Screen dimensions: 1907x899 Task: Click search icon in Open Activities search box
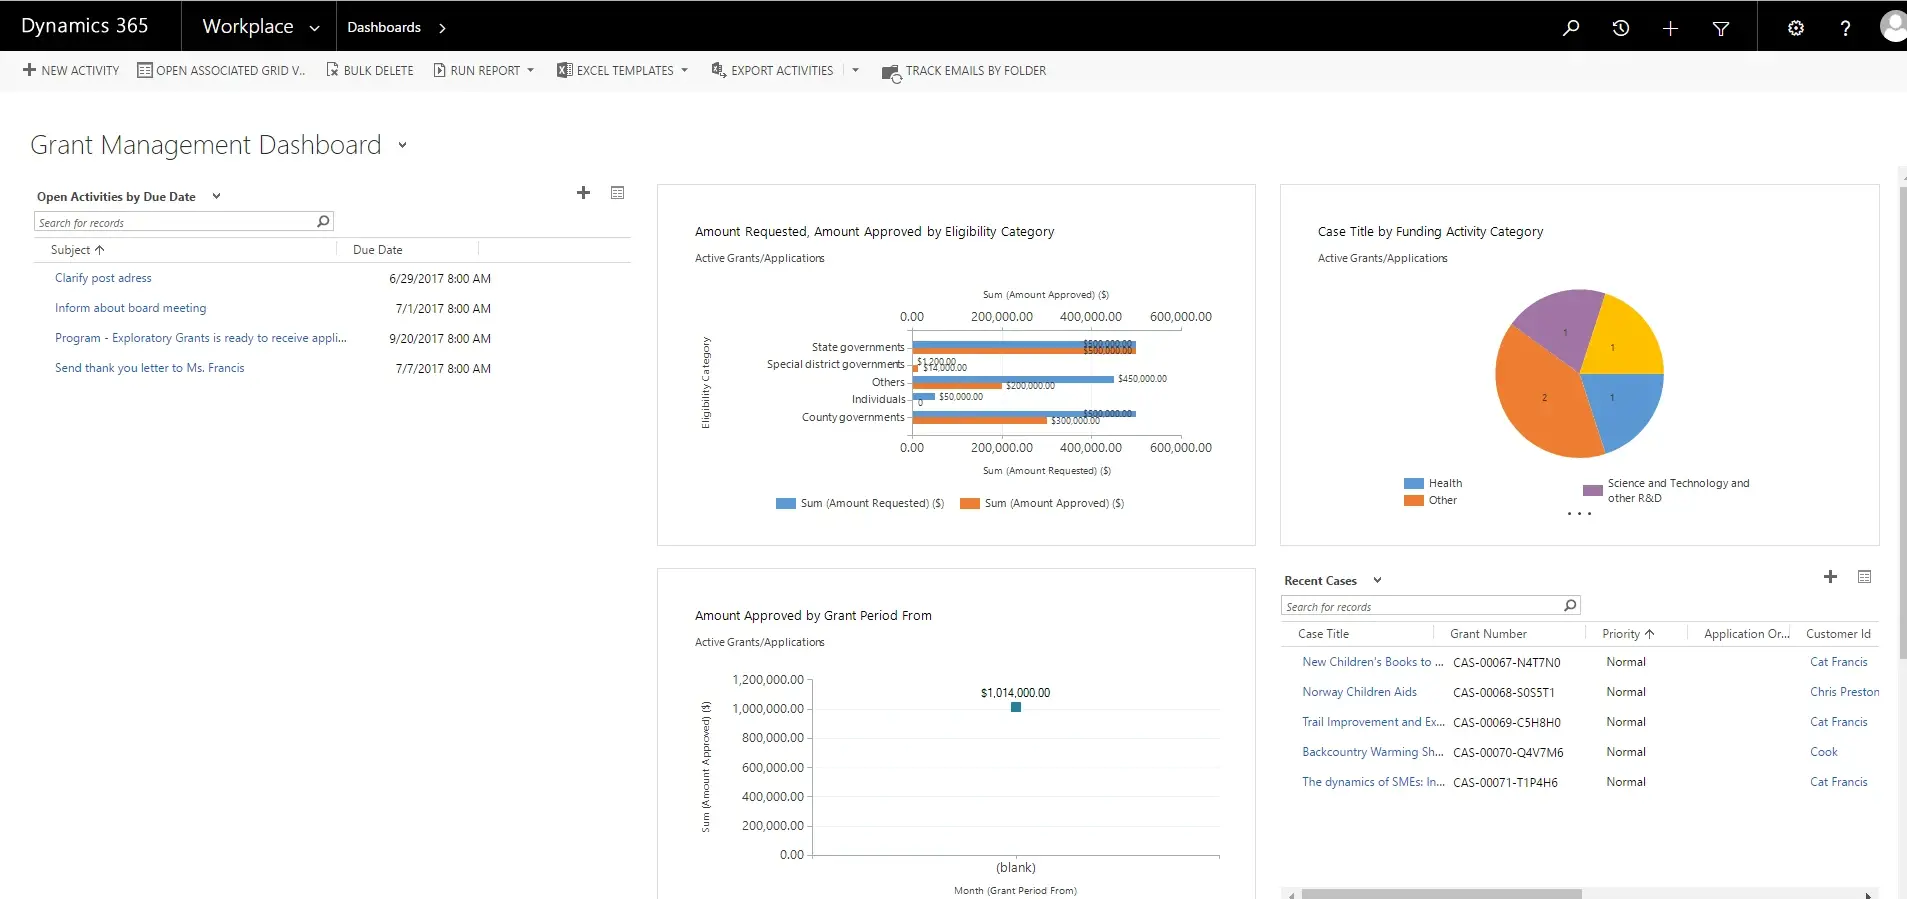323,222
